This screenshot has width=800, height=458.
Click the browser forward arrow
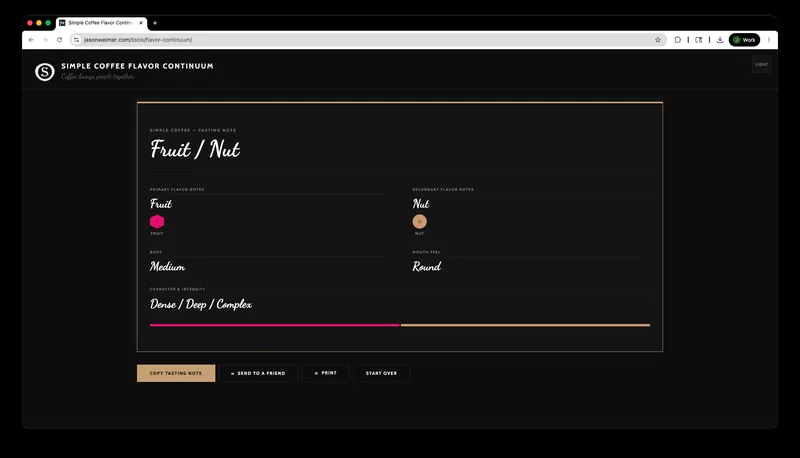(45, 40)
